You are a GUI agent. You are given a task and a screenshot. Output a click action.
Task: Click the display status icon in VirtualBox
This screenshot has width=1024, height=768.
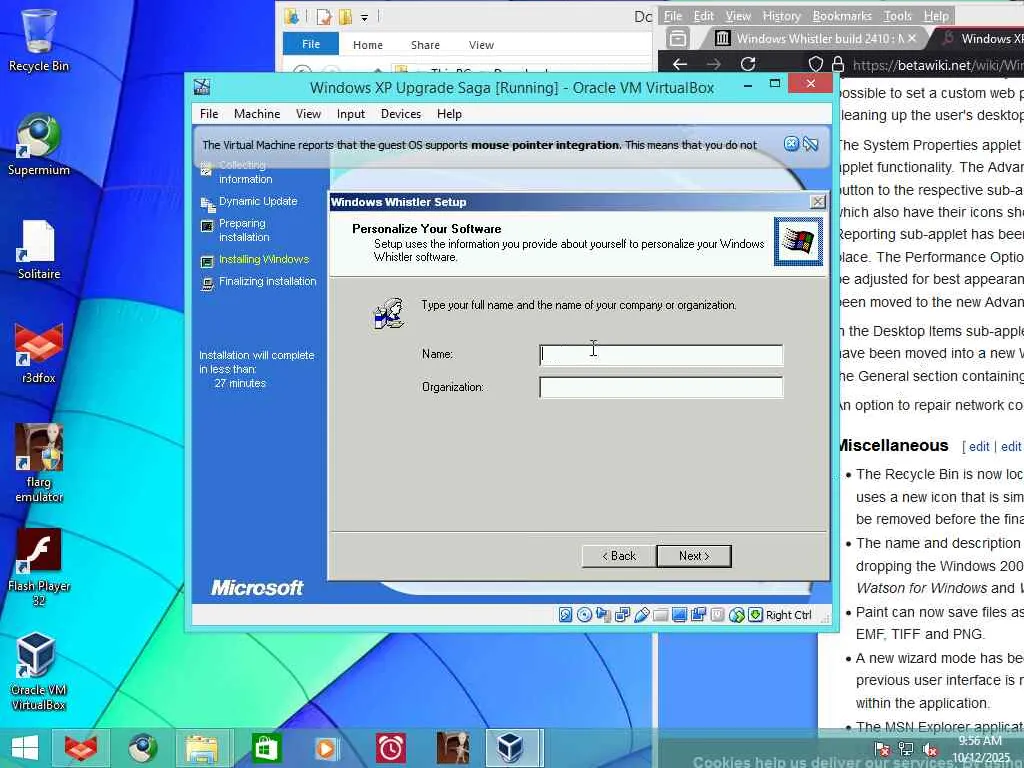(x=679, y=615)
